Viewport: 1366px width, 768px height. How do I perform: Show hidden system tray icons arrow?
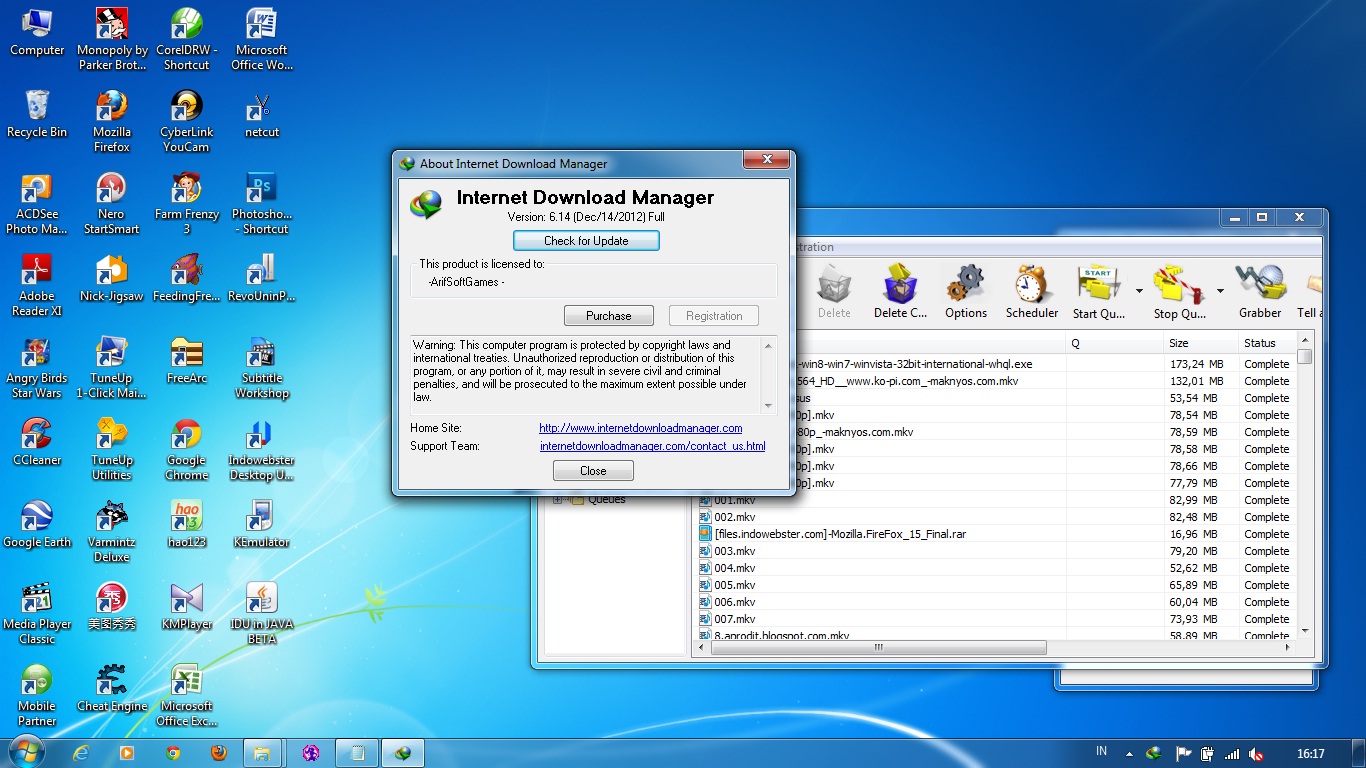coord(1129,754)
